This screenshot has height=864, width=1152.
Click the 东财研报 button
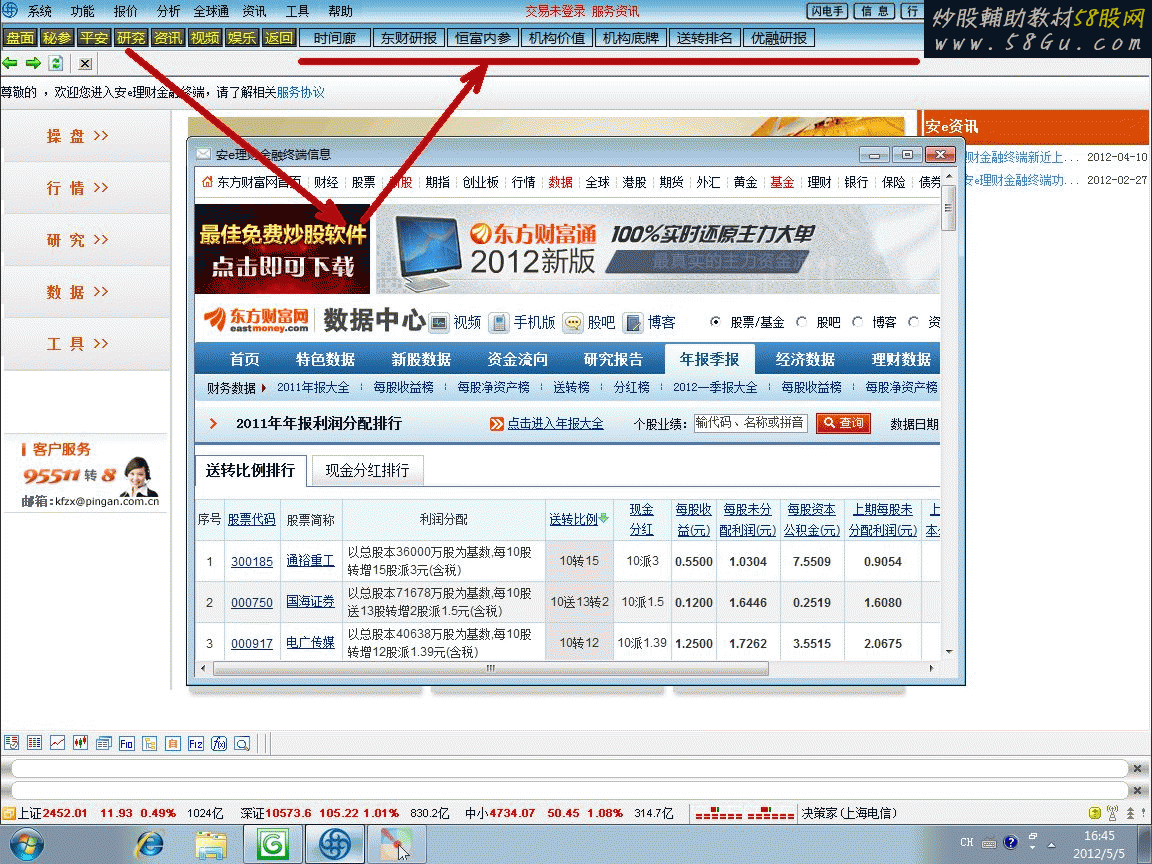pos(409,38)
